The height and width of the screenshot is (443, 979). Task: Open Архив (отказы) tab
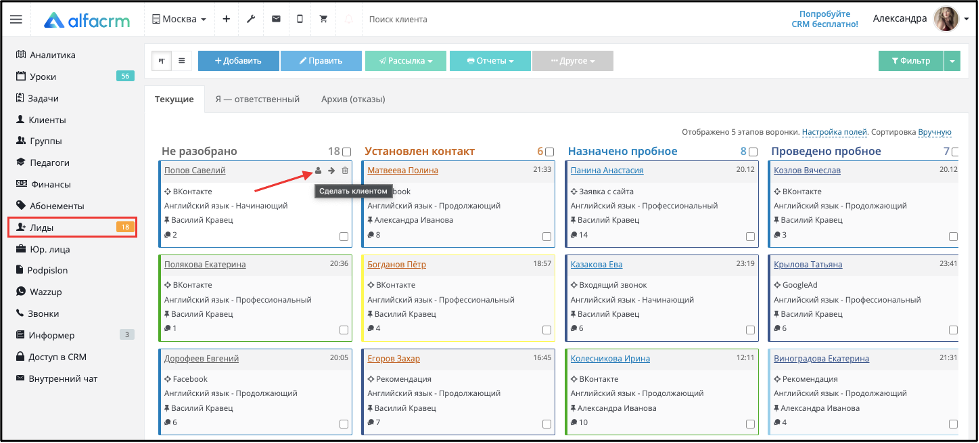pos(353,99)
